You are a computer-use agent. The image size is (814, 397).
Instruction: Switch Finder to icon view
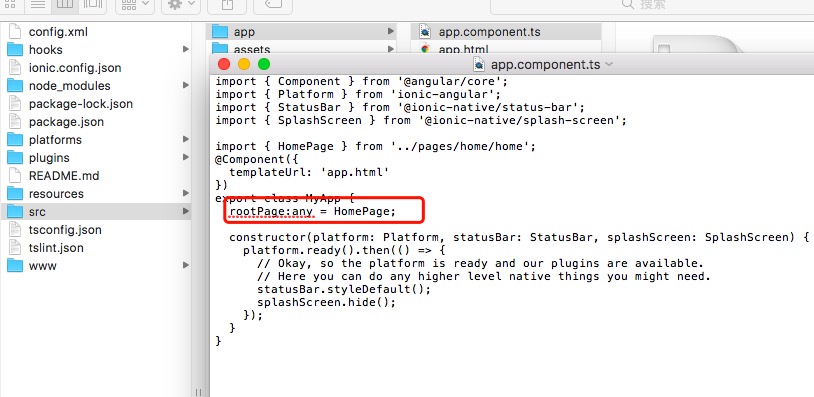[9, 4]
